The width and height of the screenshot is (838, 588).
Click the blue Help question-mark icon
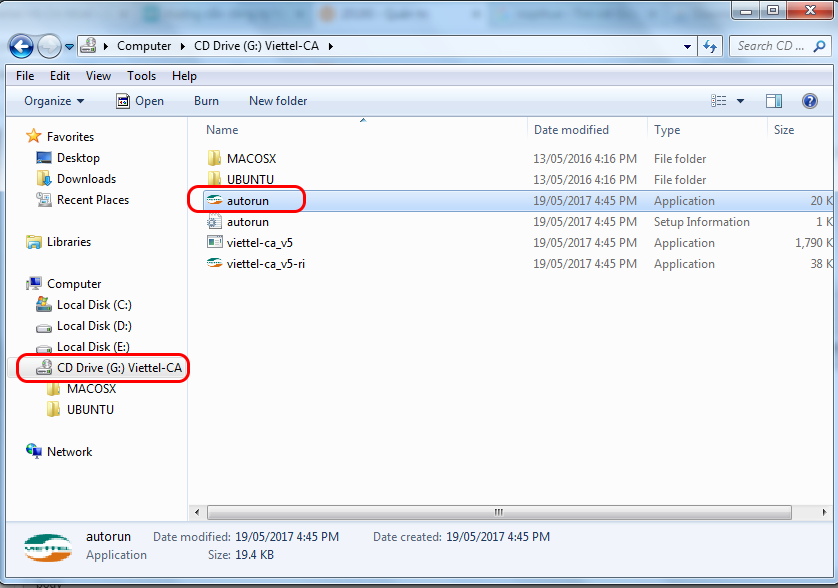click(810, 101)
